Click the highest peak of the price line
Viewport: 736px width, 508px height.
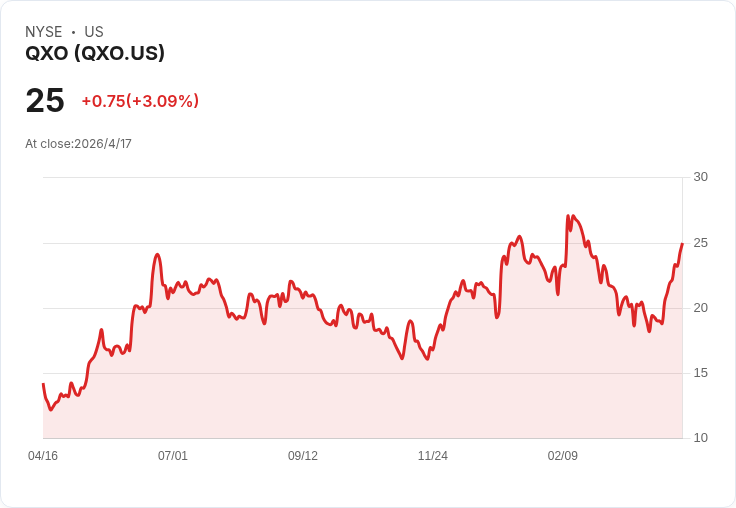coord(568,216)
